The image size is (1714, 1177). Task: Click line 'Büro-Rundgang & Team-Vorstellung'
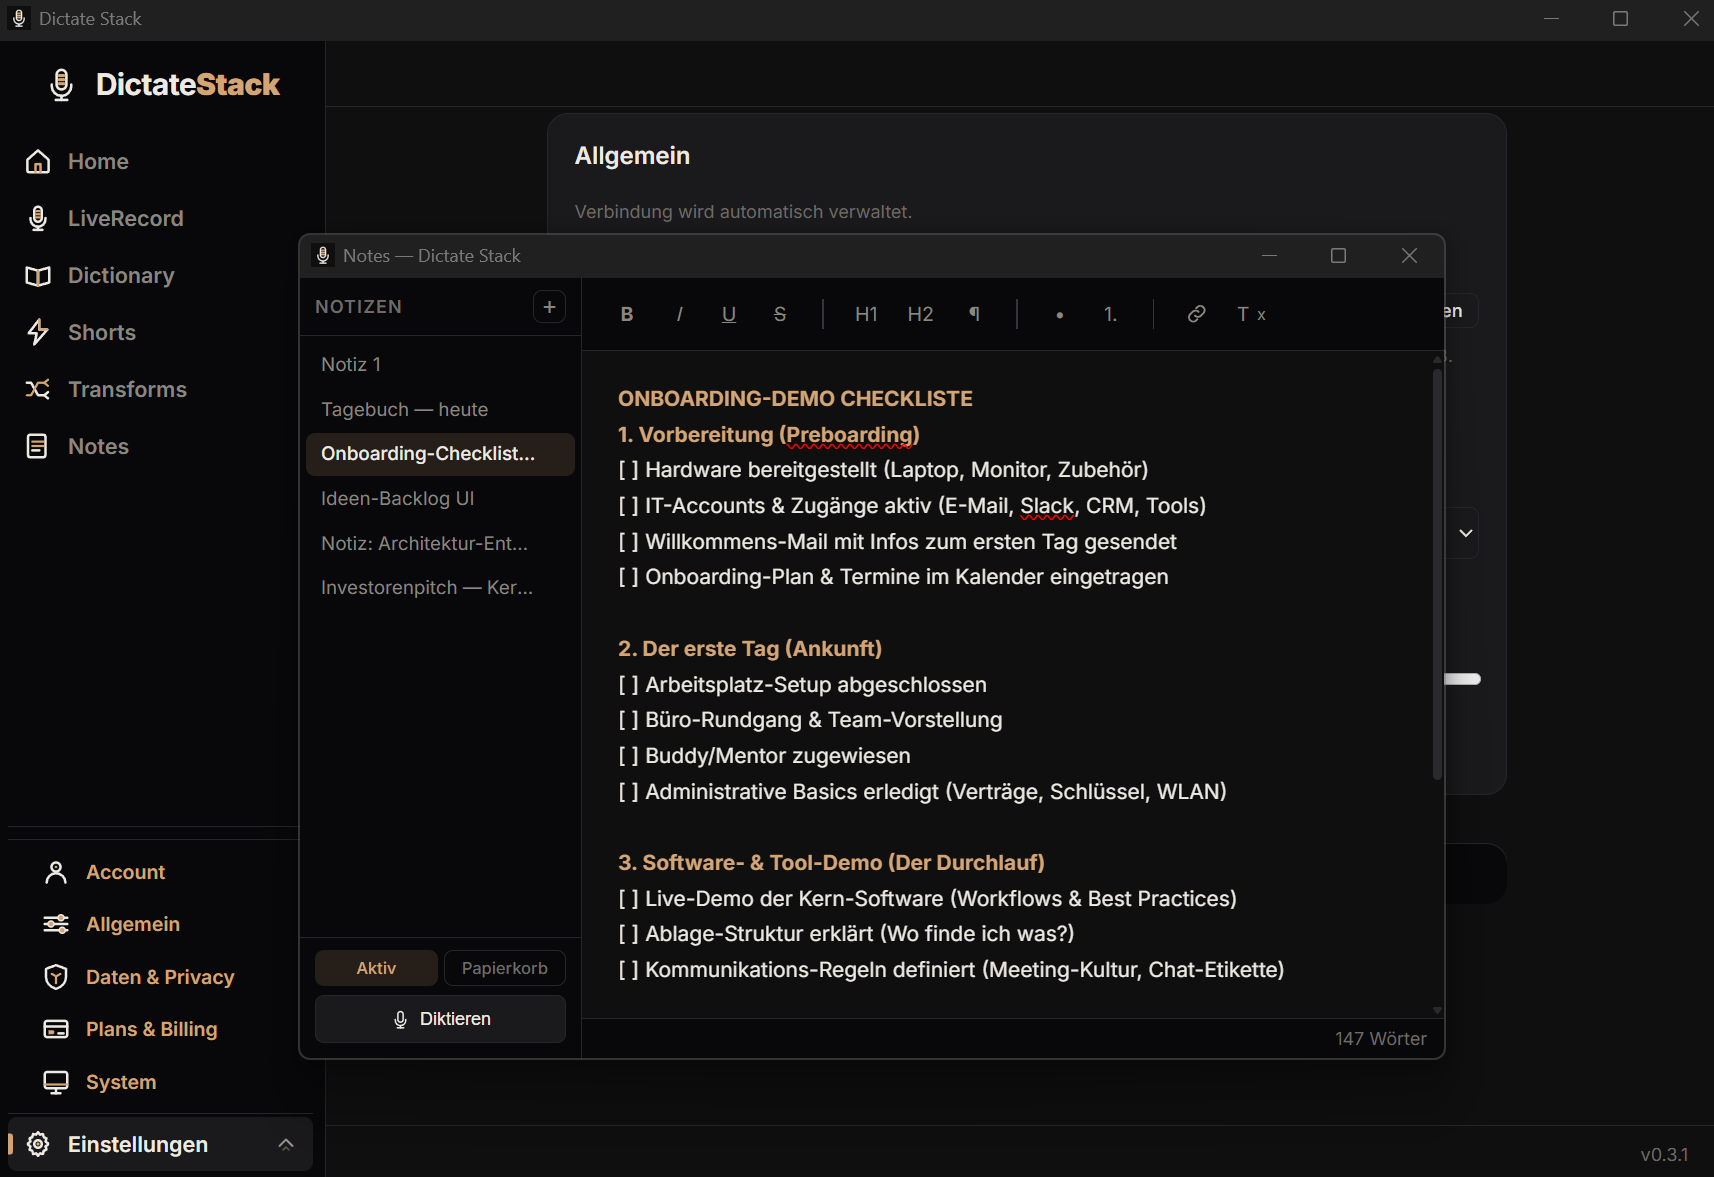tap(810, 720)
